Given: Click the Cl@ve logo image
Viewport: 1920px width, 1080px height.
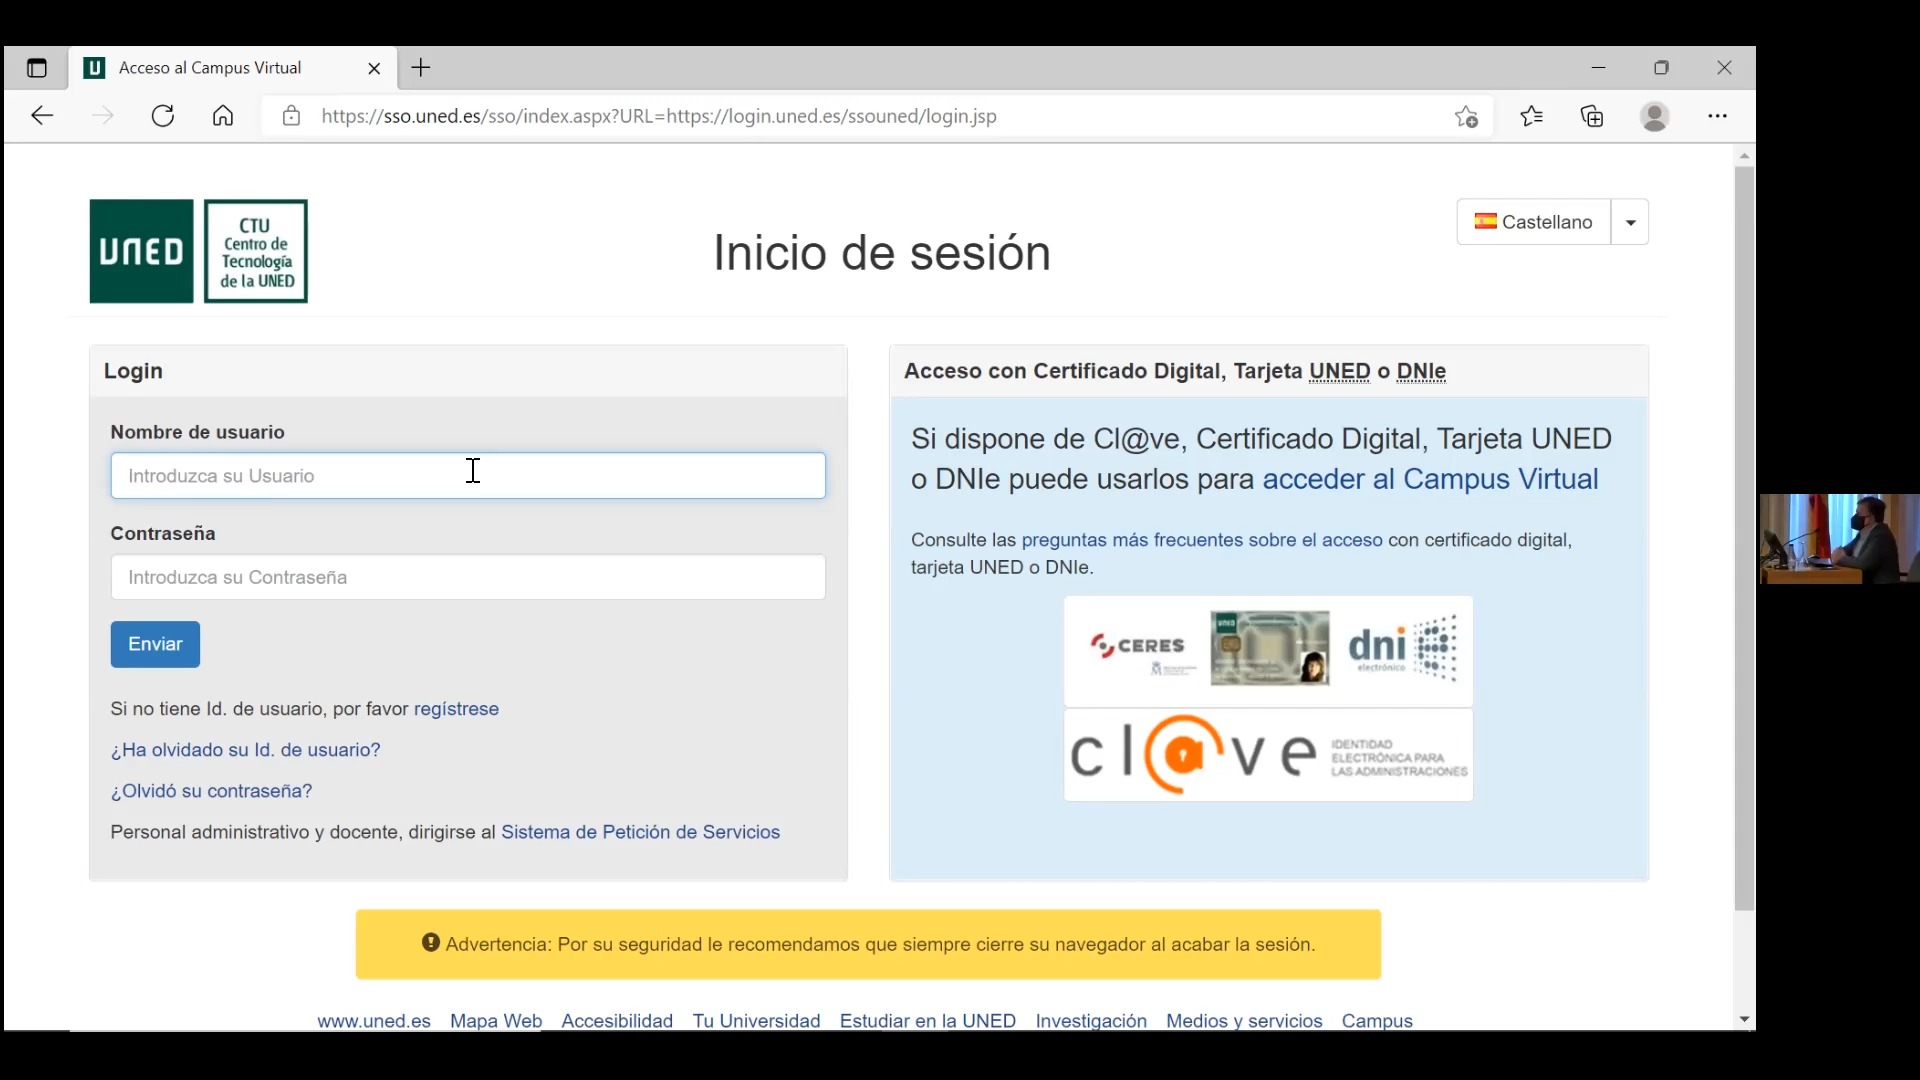Looking at the screenshot, I should pyautogui.click(x=1268, y=755).
